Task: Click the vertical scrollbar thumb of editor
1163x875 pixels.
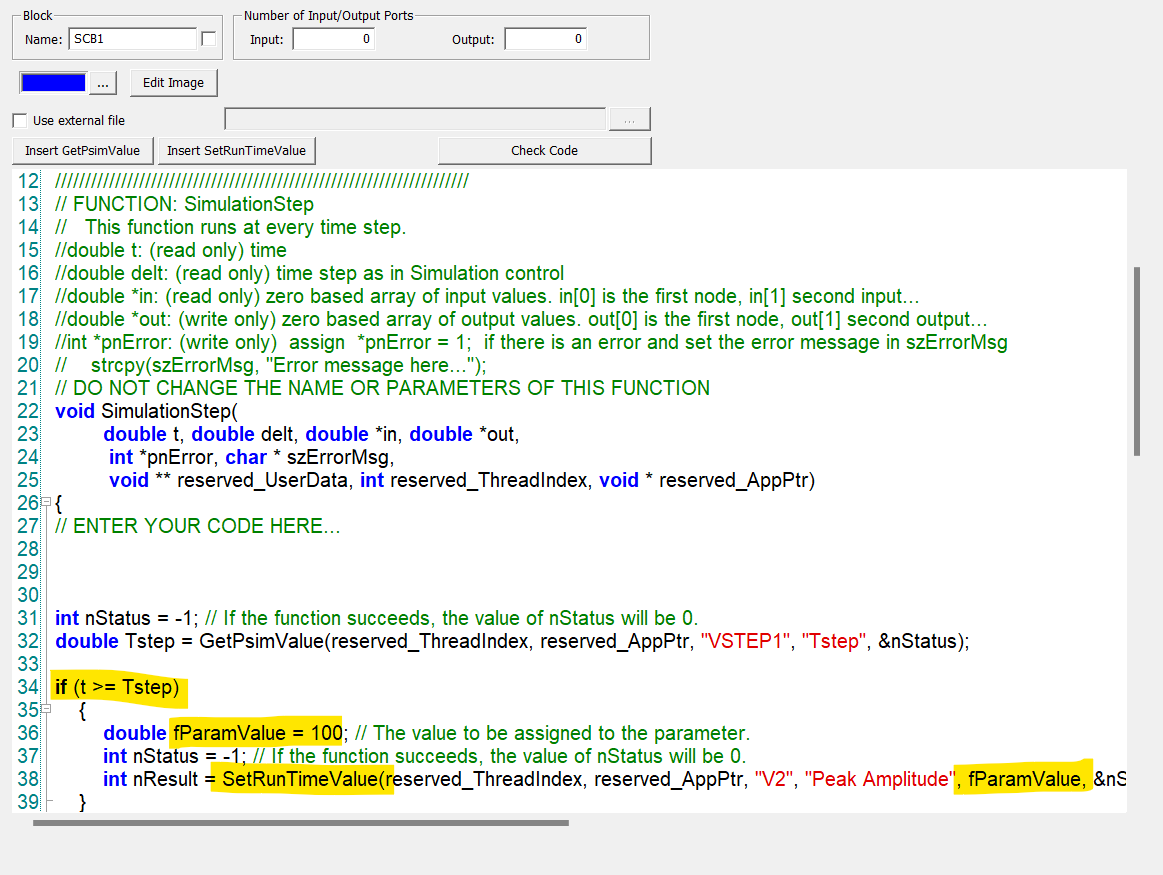Action: pos(1137,362)
